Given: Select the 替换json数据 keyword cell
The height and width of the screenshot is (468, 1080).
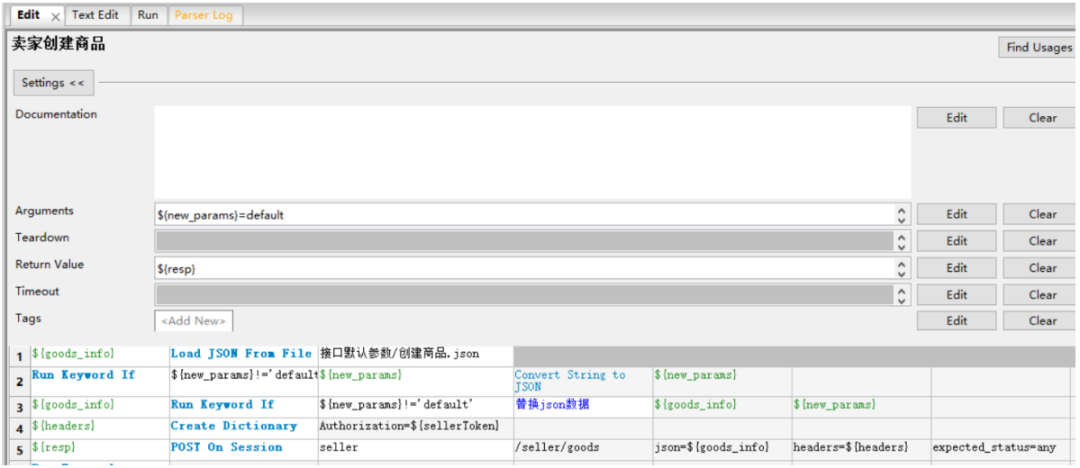Looking at the screenshot, I should [x=583, y=406].
